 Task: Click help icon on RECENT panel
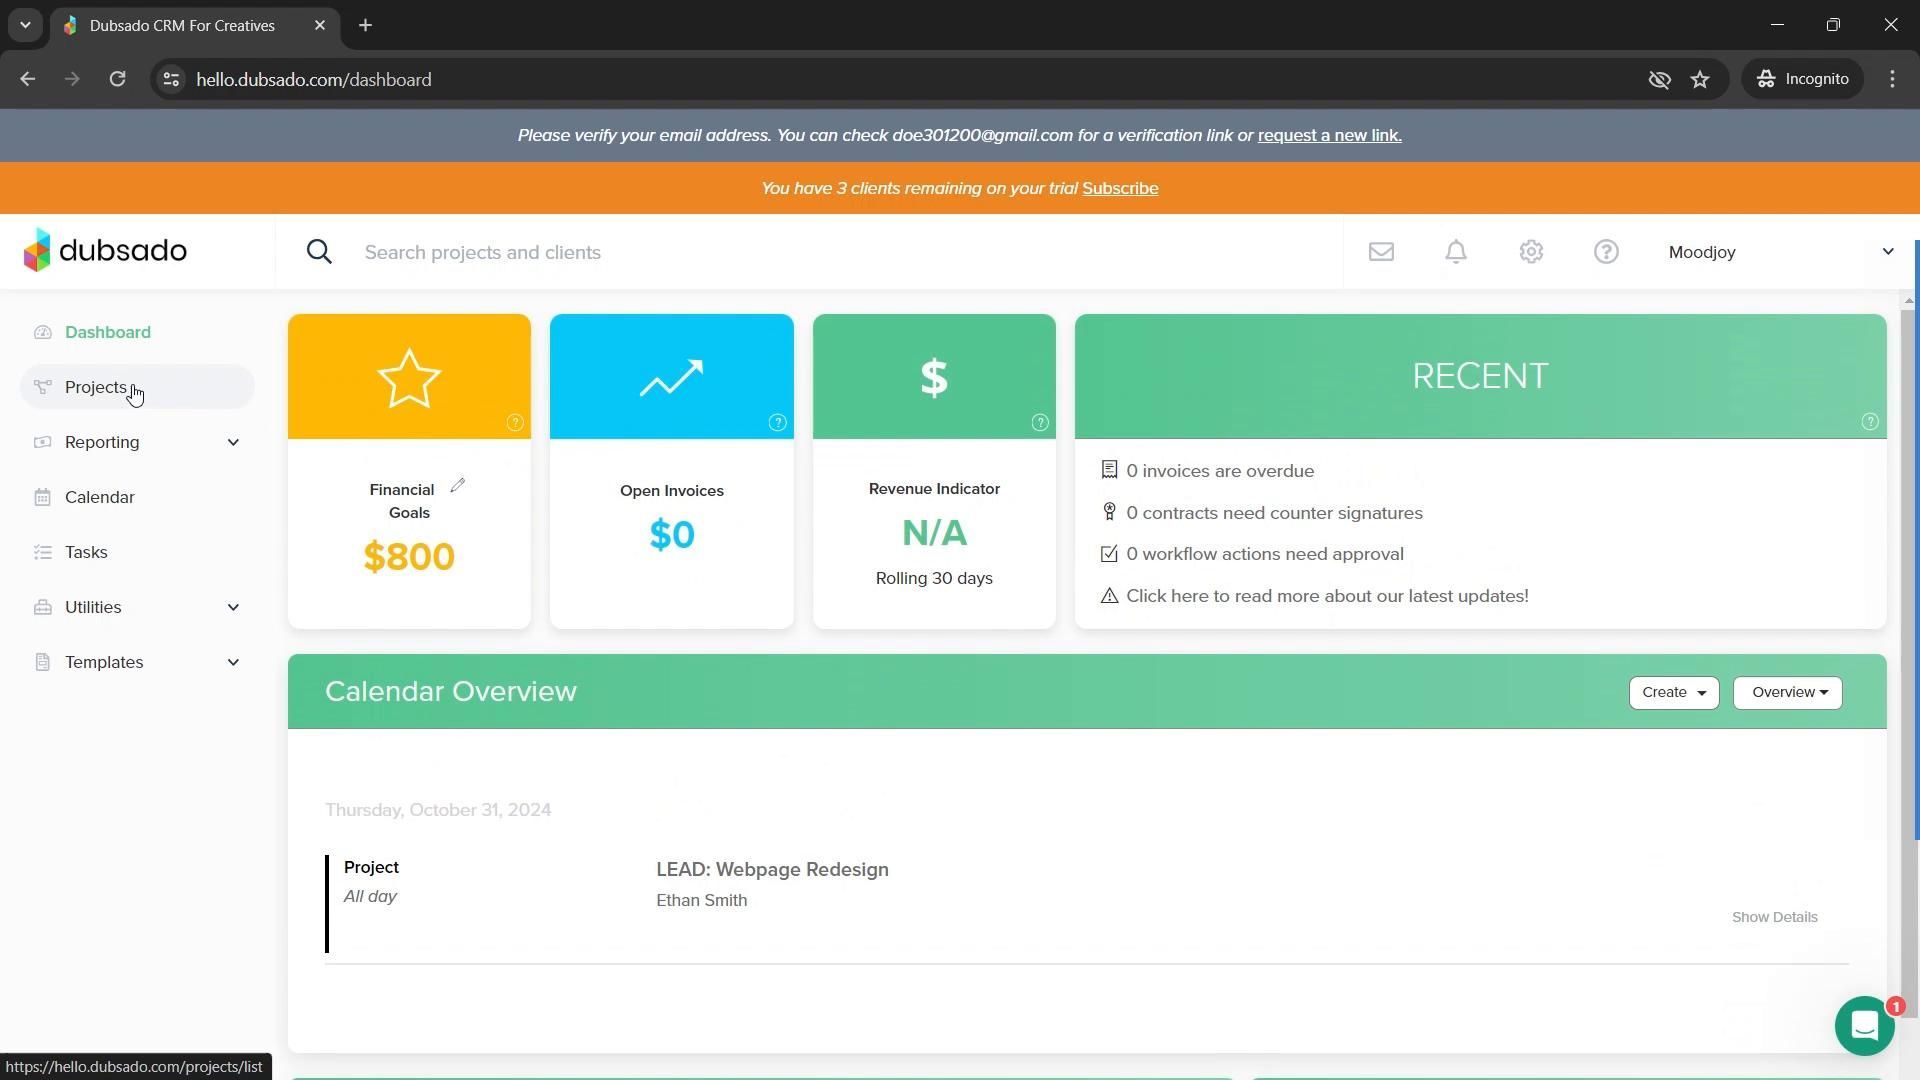click(1870, 422)
